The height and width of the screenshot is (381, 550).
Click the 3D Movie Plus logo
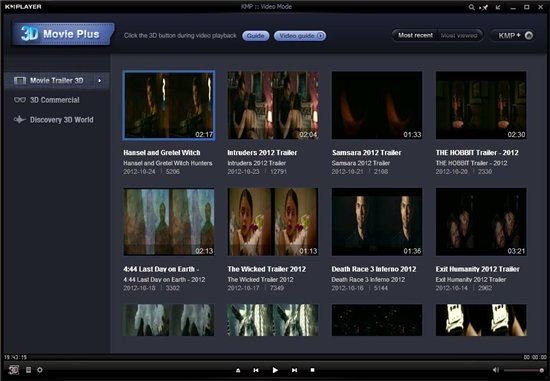pos(63,34)
